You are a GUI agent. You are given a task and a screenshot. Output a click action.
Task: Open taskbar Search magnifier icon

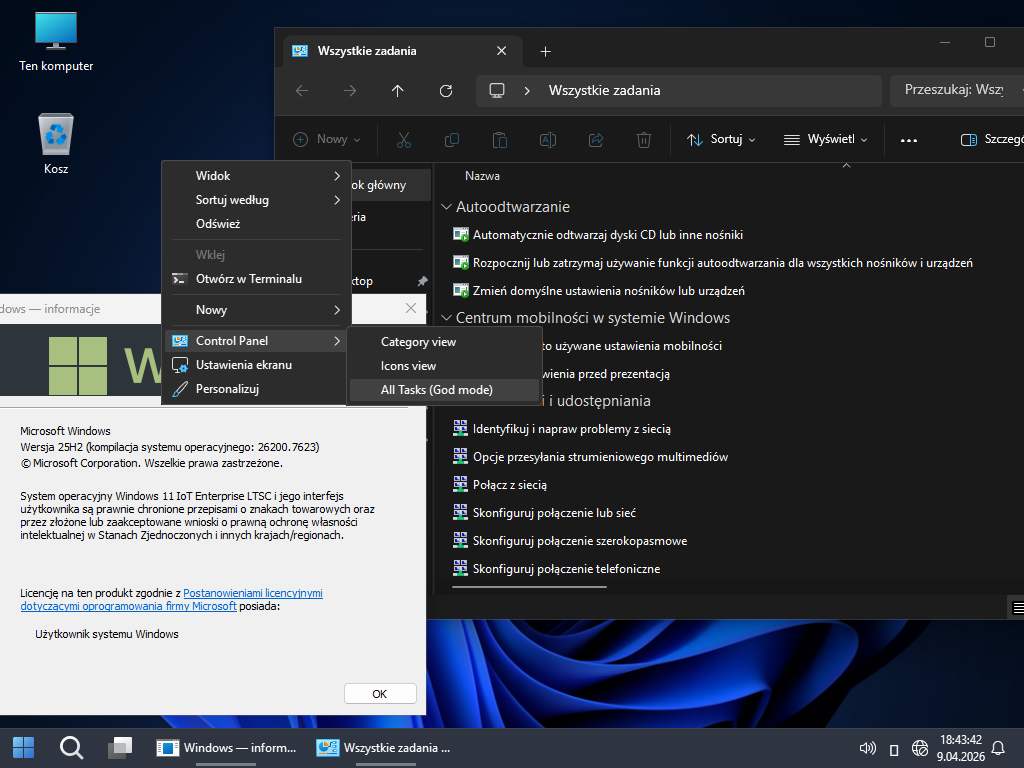[x=71, y=747]
